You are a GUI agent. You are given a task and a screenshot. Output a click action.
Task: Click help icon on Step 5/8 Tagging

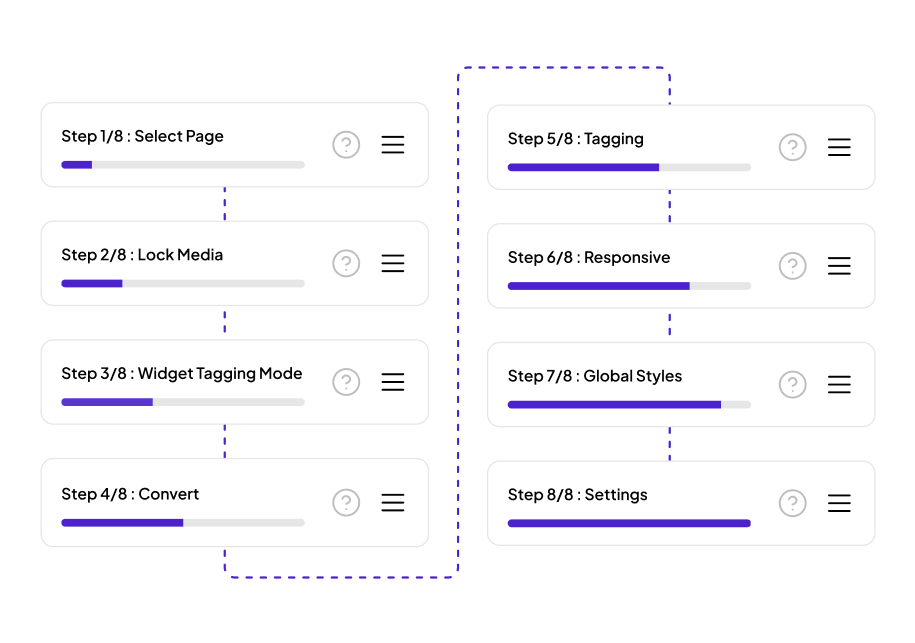[x=792, y=147]
